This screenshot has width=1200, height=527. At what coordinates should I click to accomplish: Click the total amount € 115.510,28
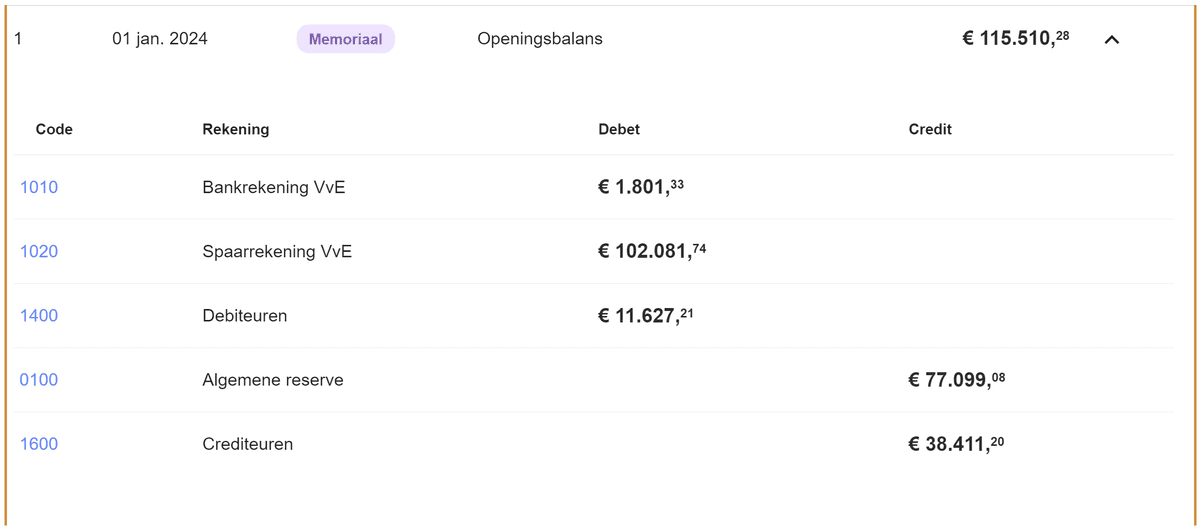tap(1015, 39)
